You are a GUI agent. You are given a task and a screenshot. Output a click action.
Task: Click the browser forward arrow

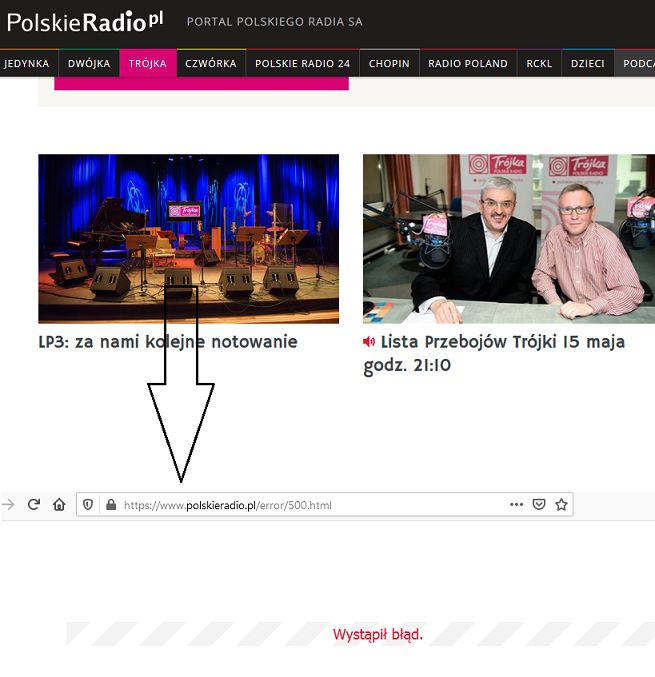8,504
